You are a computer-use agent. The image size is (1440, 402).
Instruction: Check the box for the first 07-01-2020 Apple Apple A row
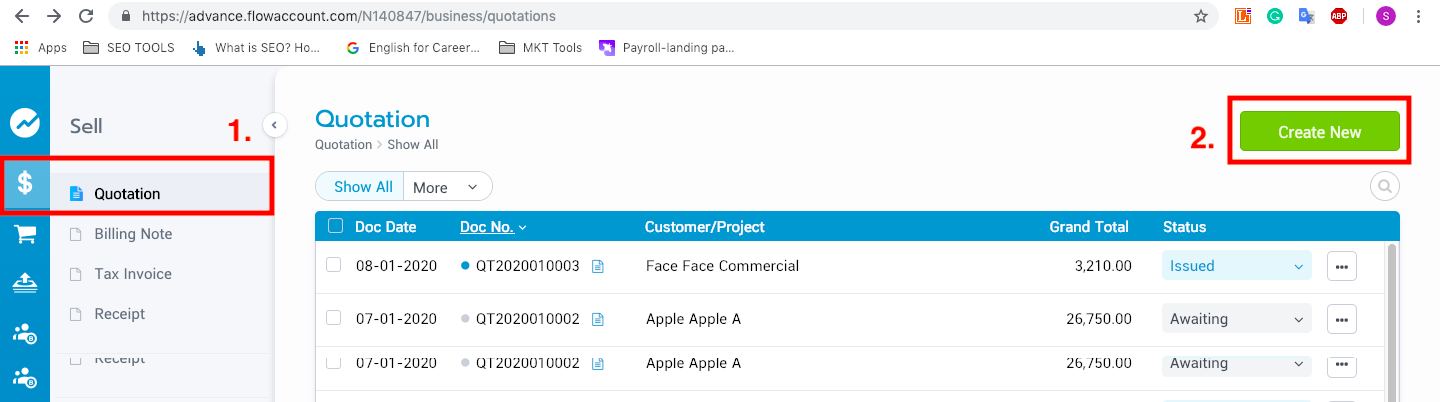(334, 318)
